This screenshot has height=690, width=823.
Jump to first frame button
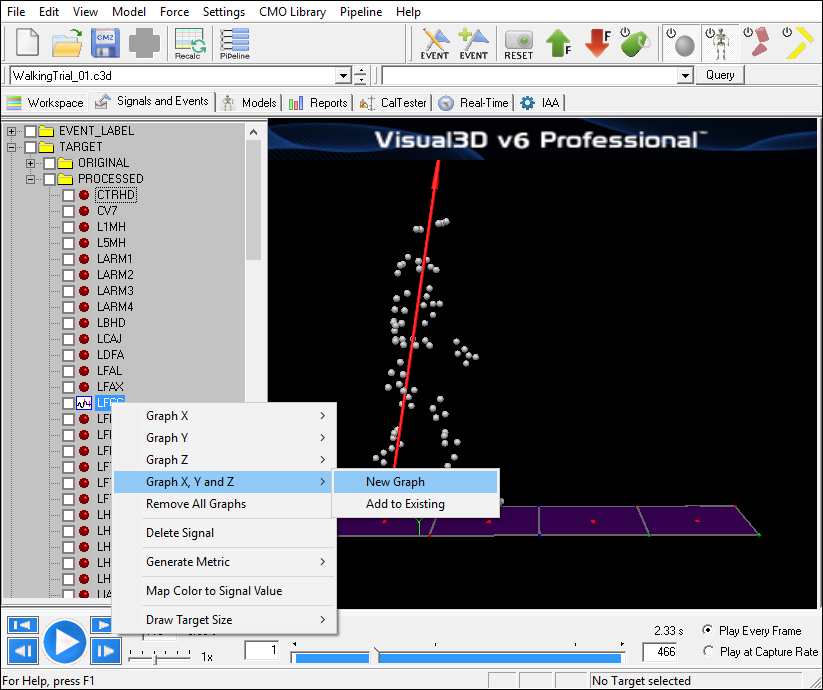23,625
